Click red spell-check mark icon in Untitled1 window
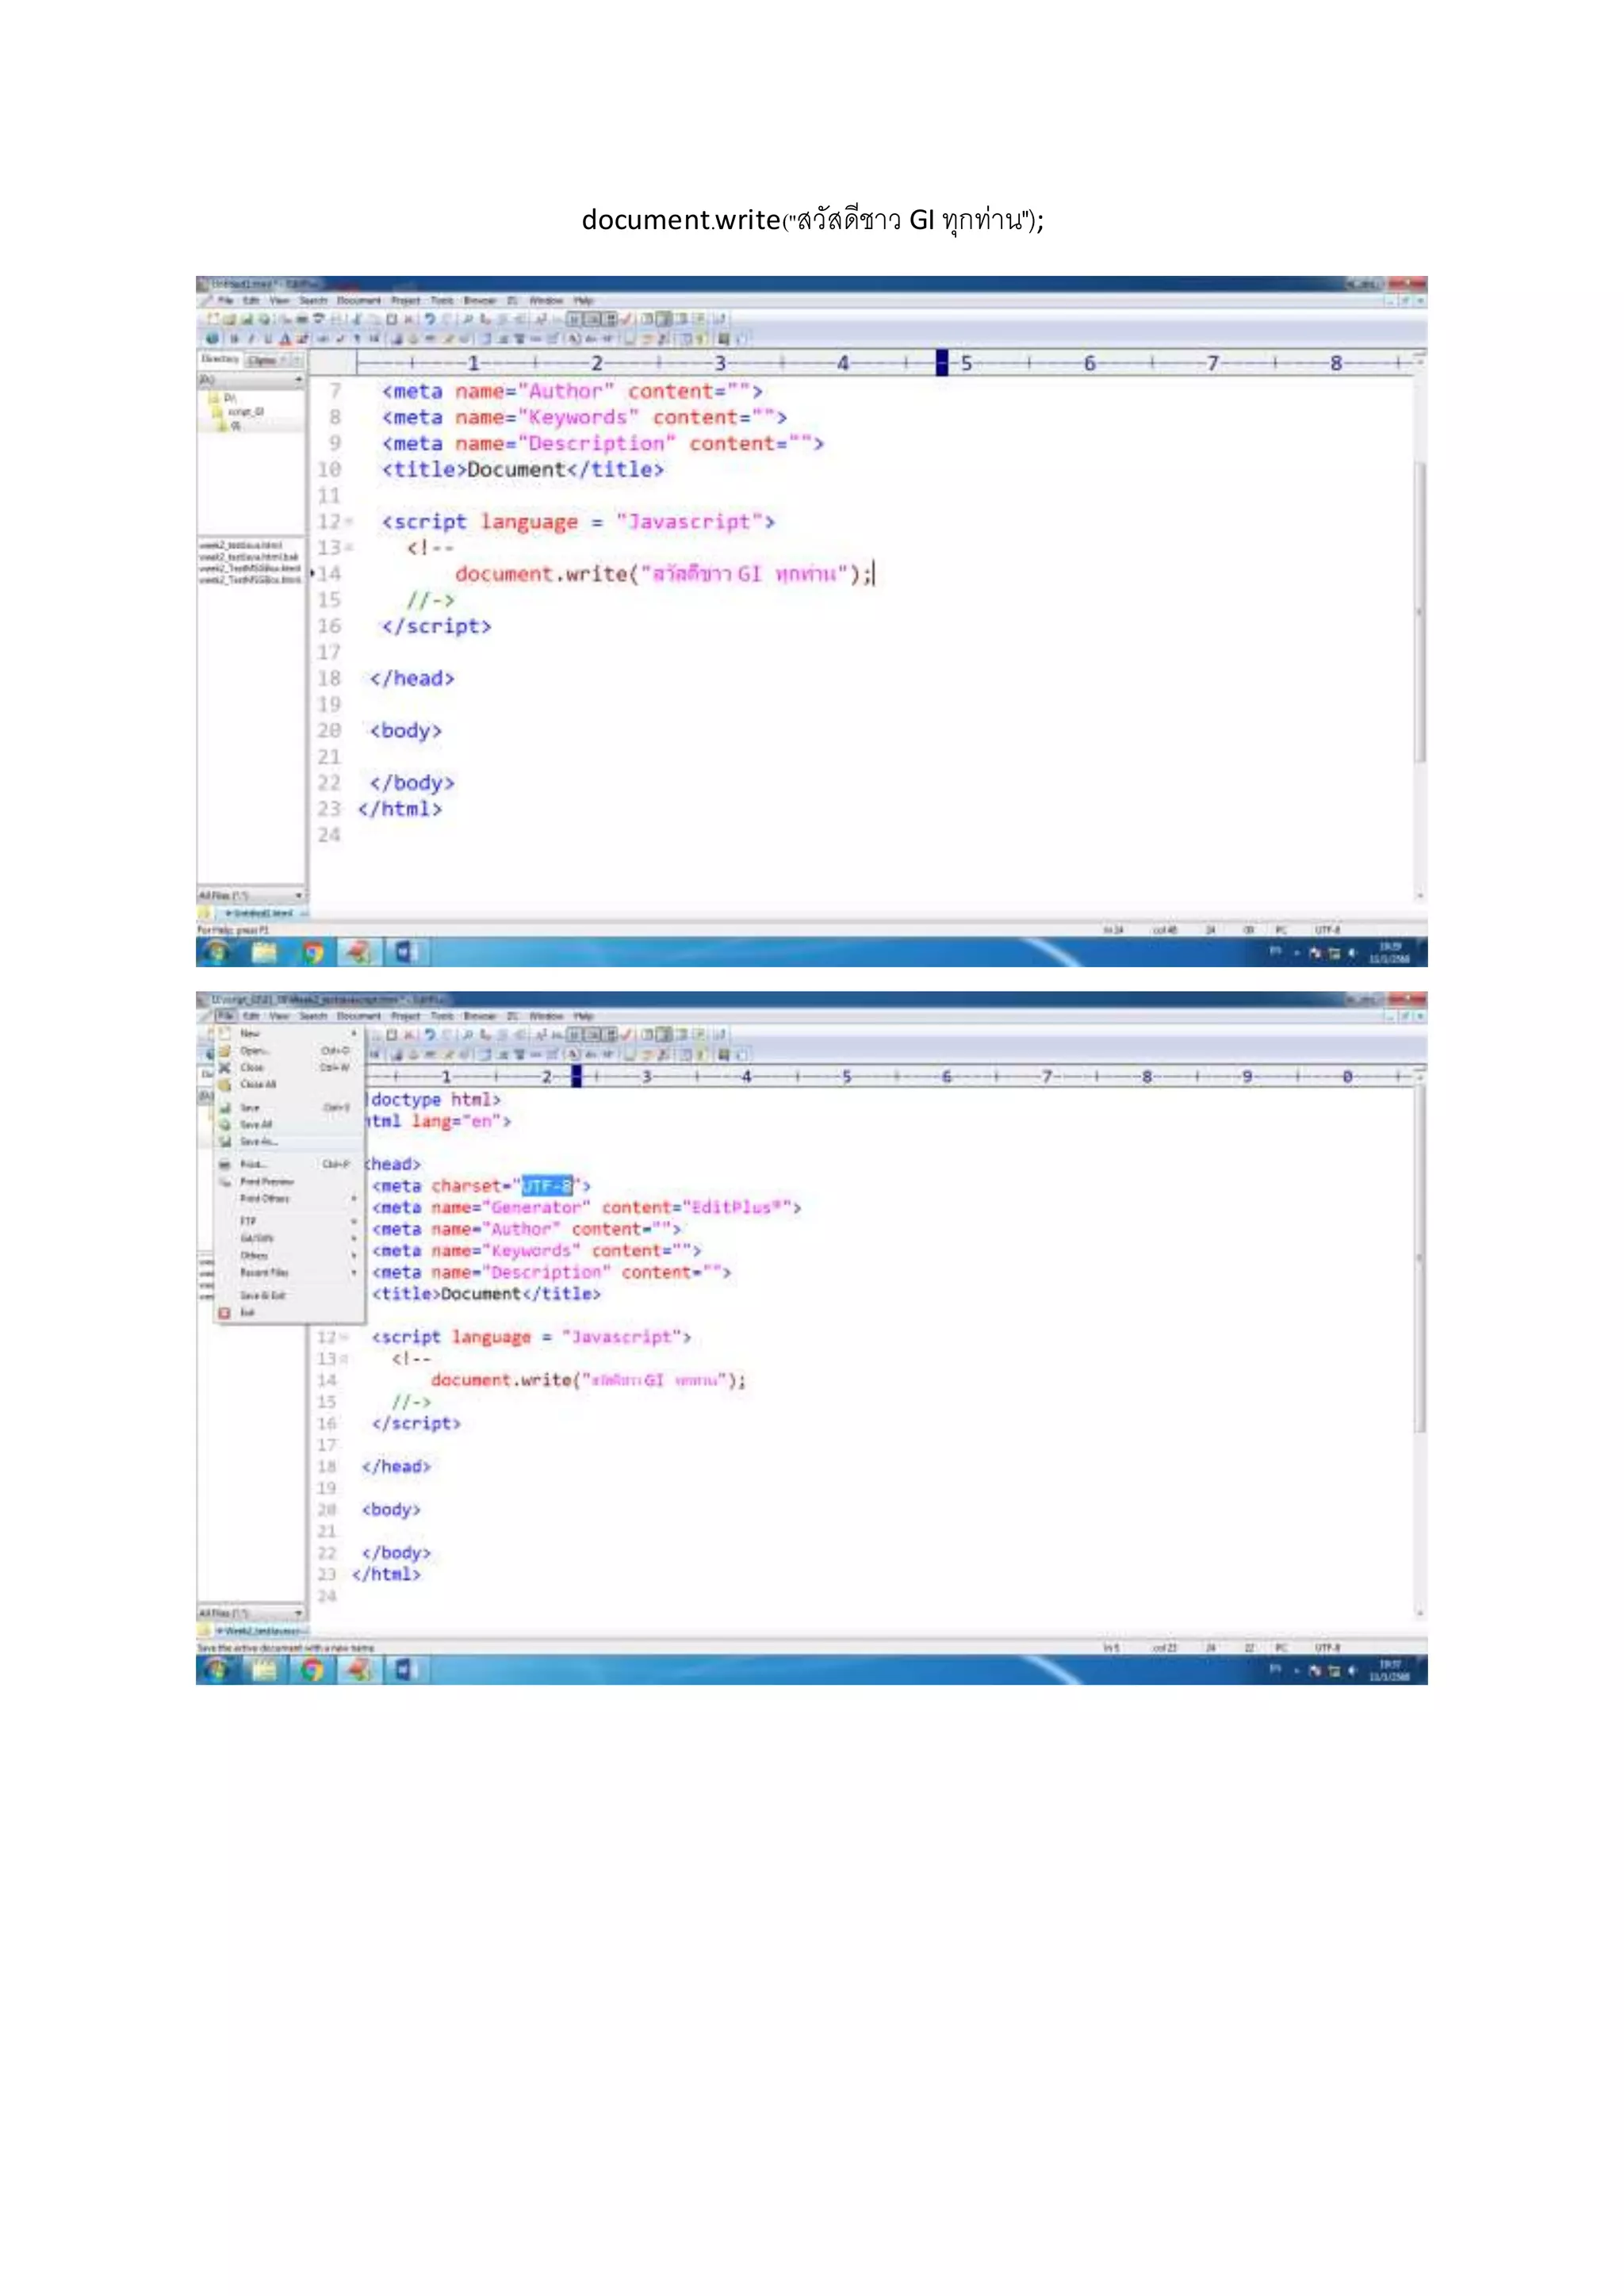 pyautogui.click(x=626, y=319)
